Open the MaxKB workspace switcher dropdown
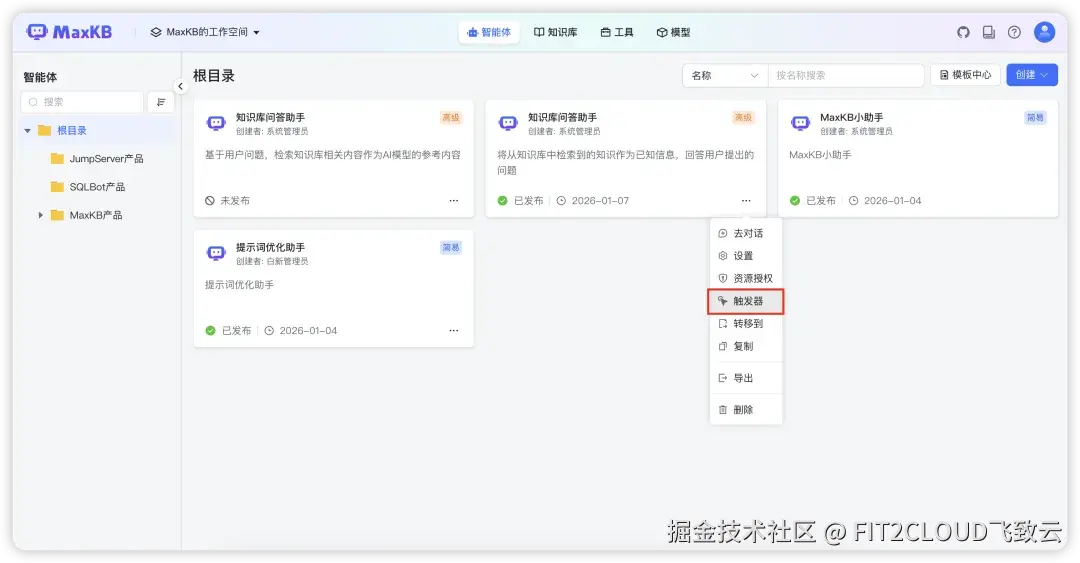The height and width of the screenshot is (563, 1080). click(x=205, y=32)
